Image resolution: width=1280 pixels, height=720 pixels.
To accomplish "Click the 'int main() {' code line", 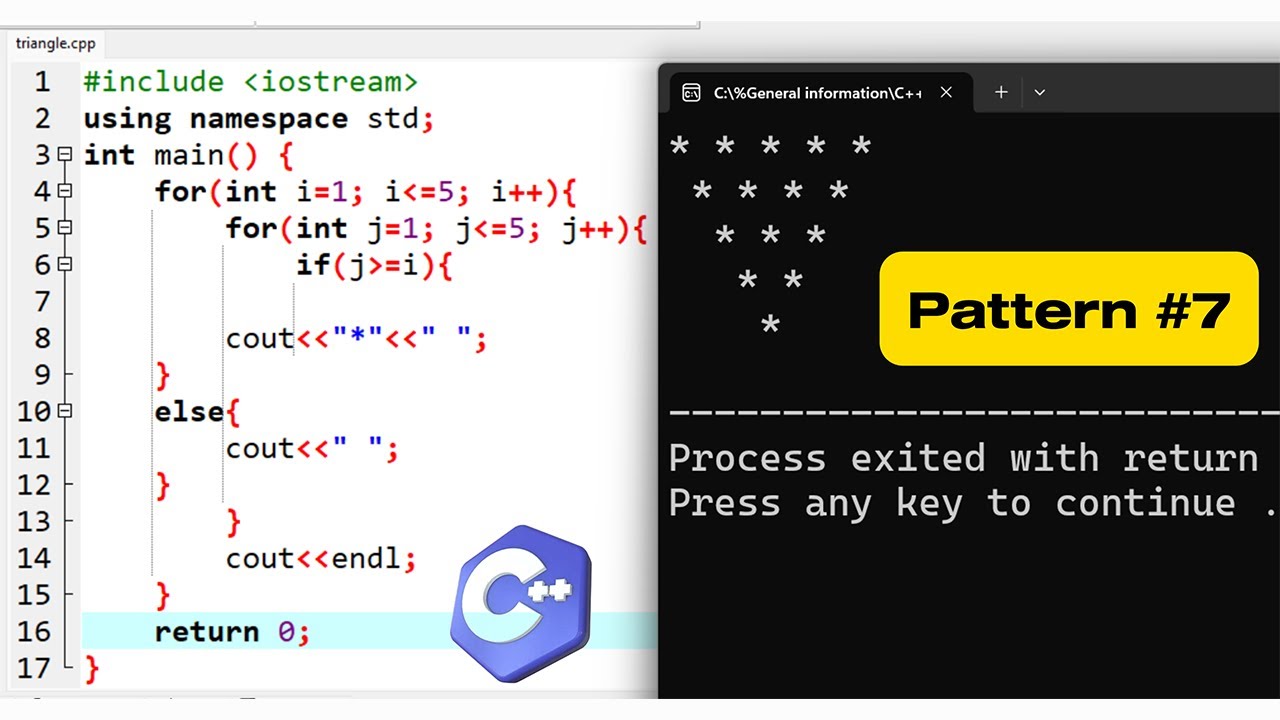I will click(188, 155).
